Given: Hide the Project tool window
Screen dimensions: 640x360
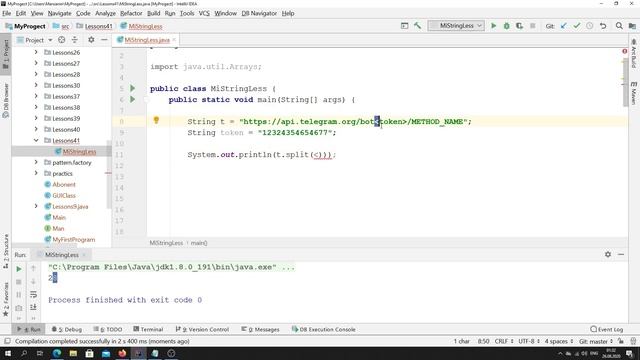Looking at the screenshot, I should click(104, 40).
